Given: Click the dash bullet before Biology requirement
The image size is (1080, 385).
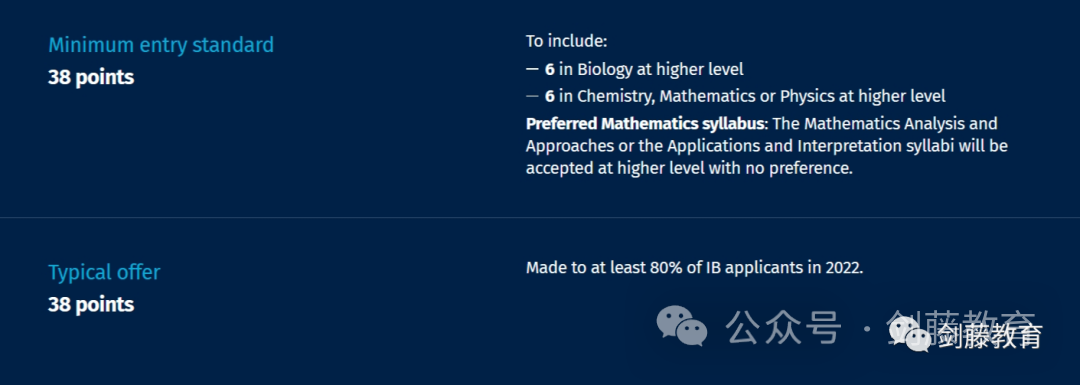Looking at the screenshot, I should 532,69.
